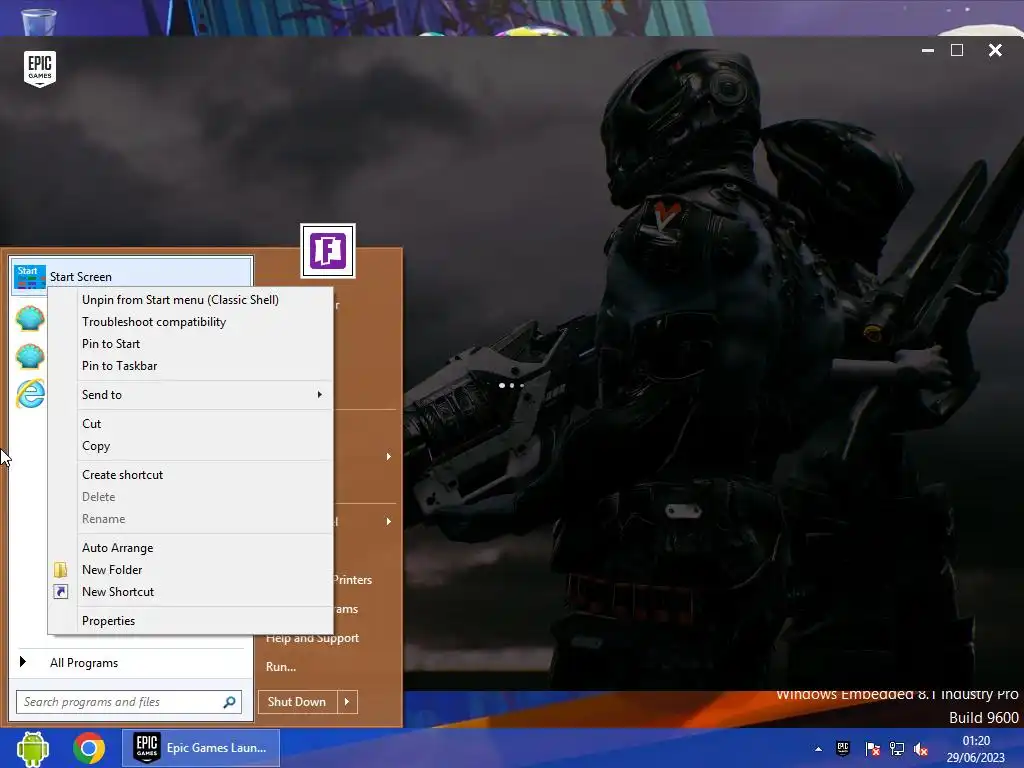Launch Internet Explorer from start menu
The height and width of the screenshot is (768, 1024).
pos(30,393)
